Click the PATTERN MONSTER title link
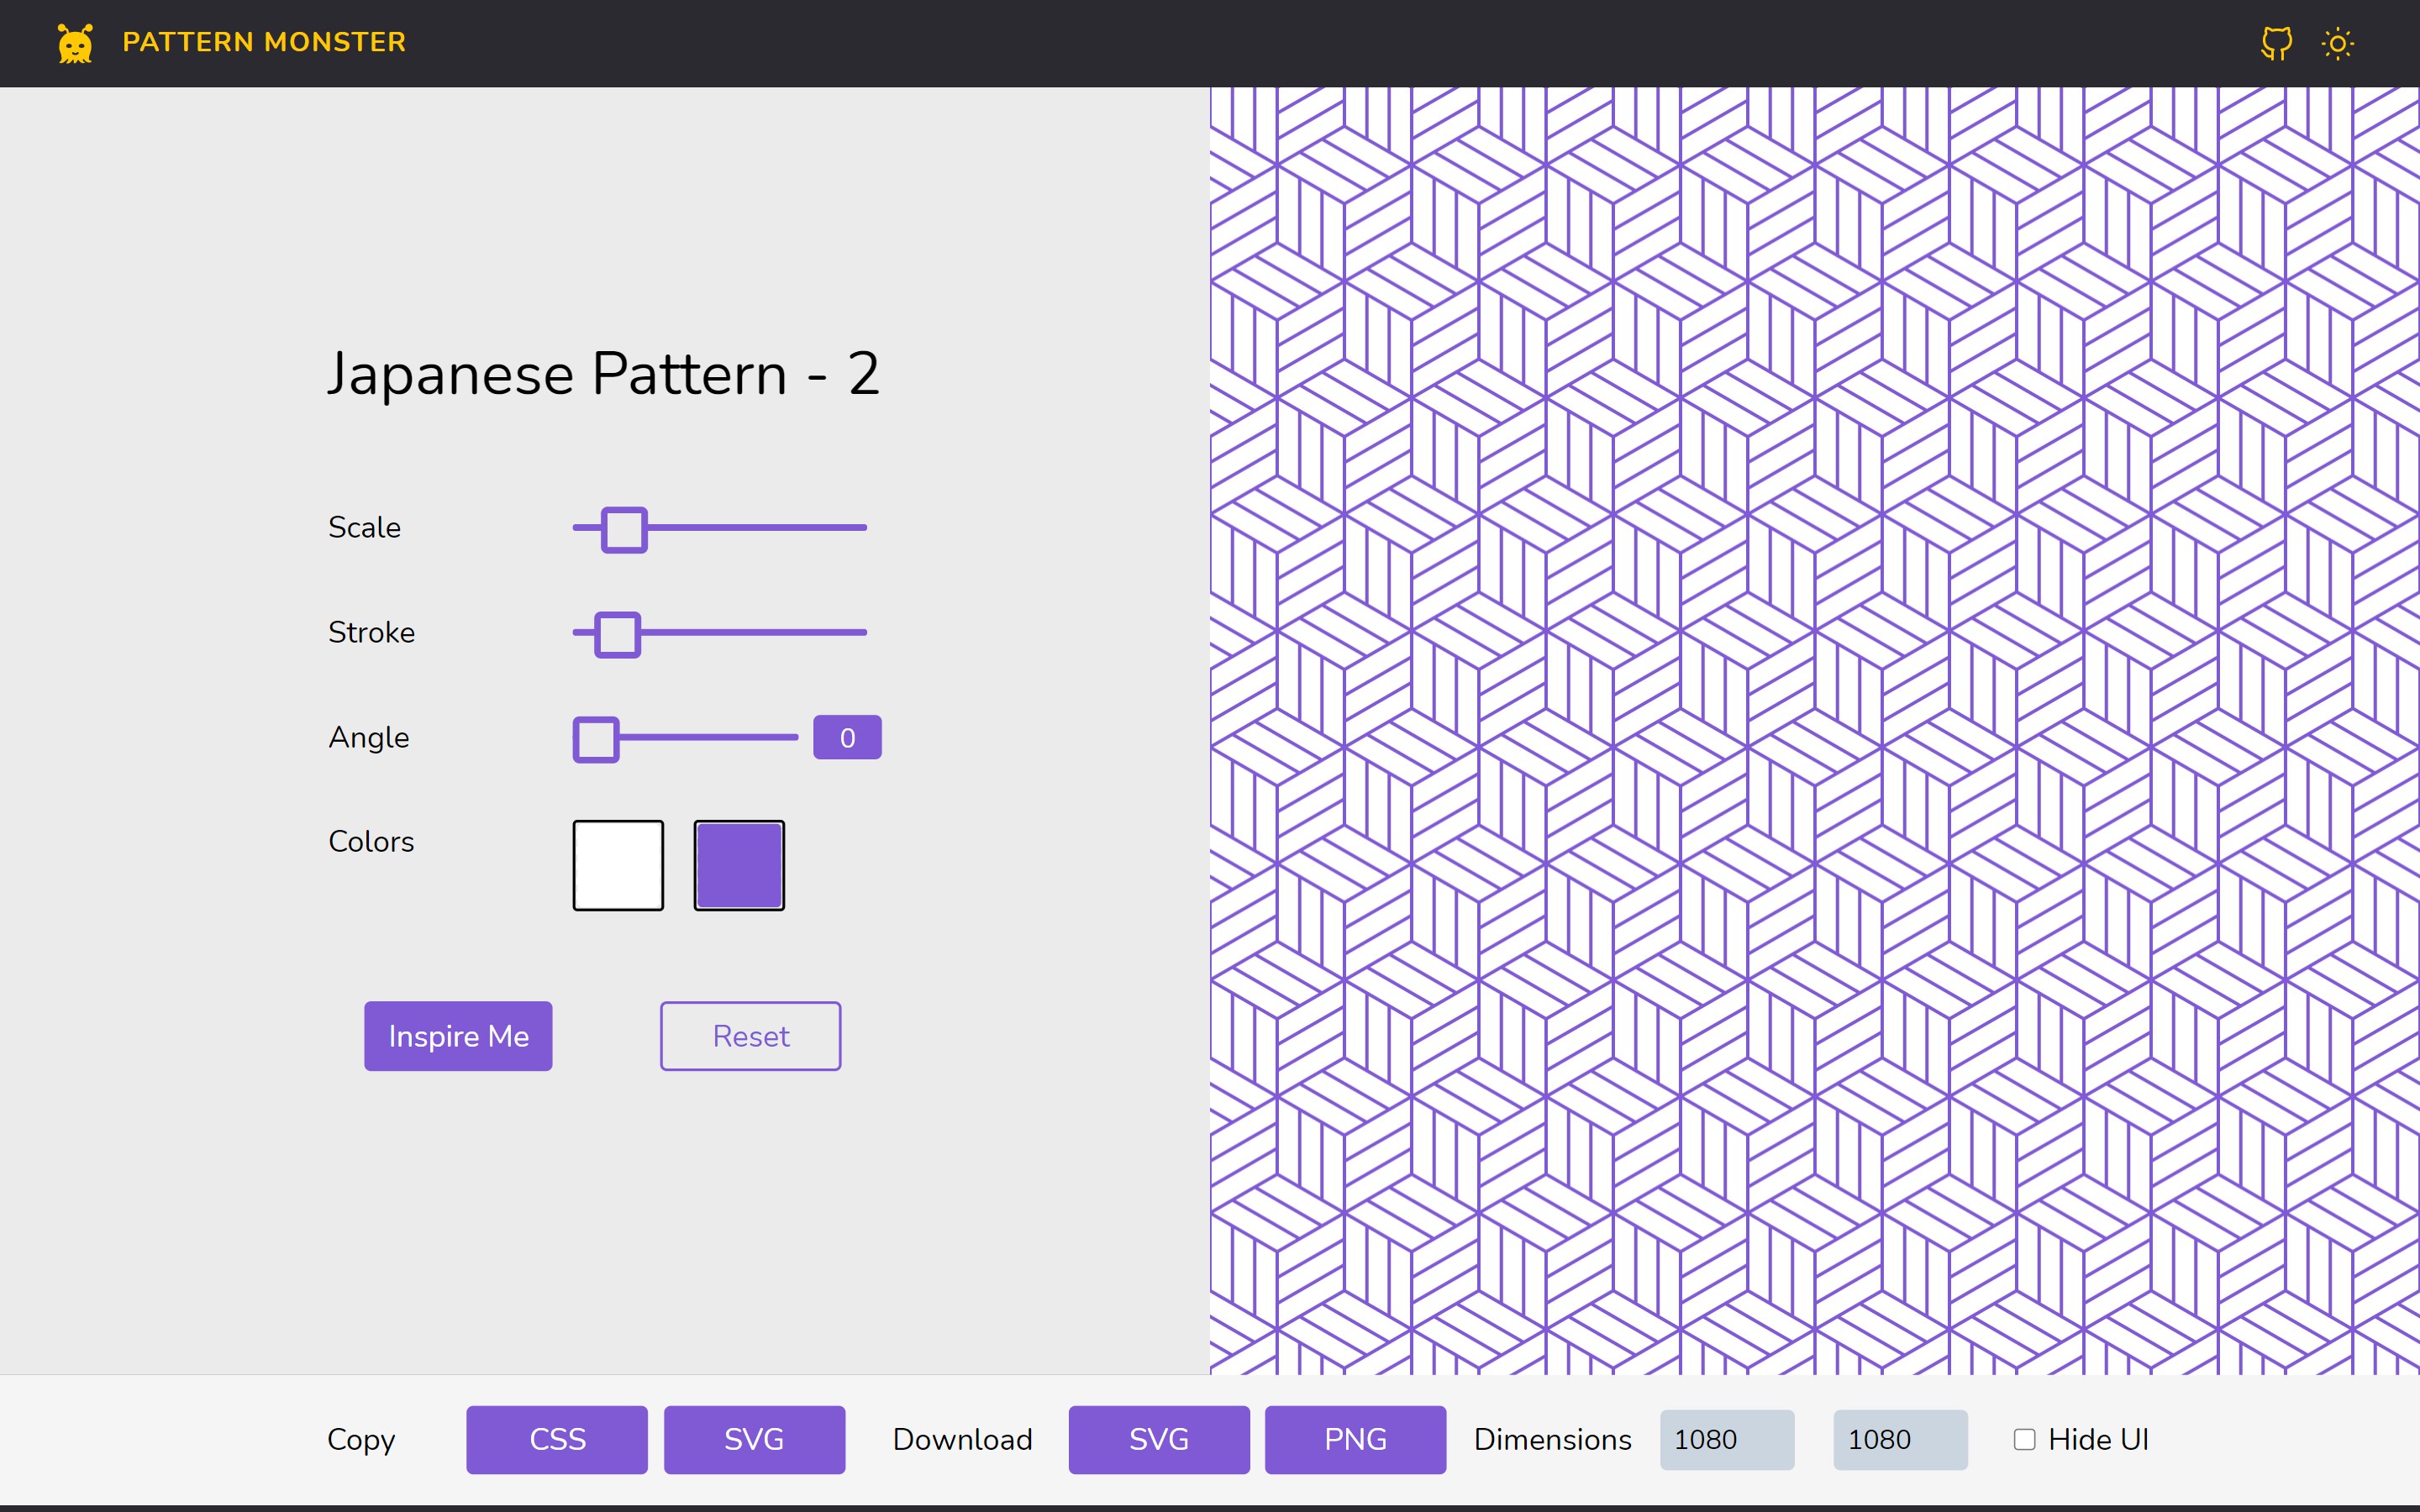 click(x=264, y=42)
